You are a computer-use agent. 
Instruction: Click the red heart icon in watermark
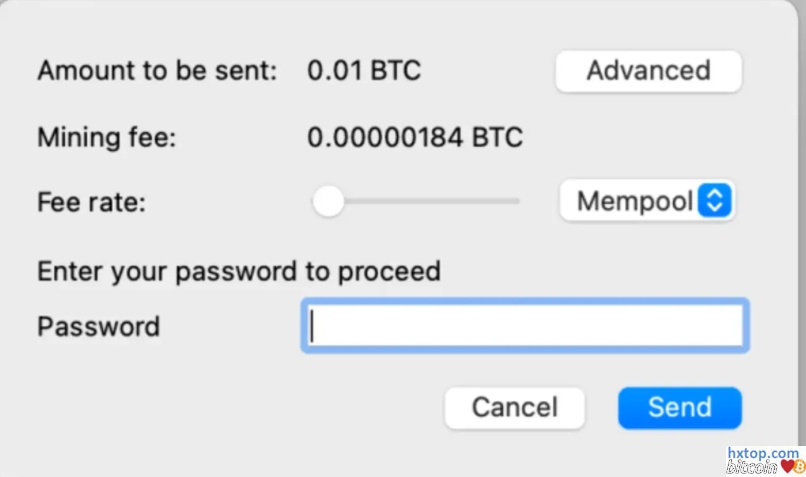[787, 467]
